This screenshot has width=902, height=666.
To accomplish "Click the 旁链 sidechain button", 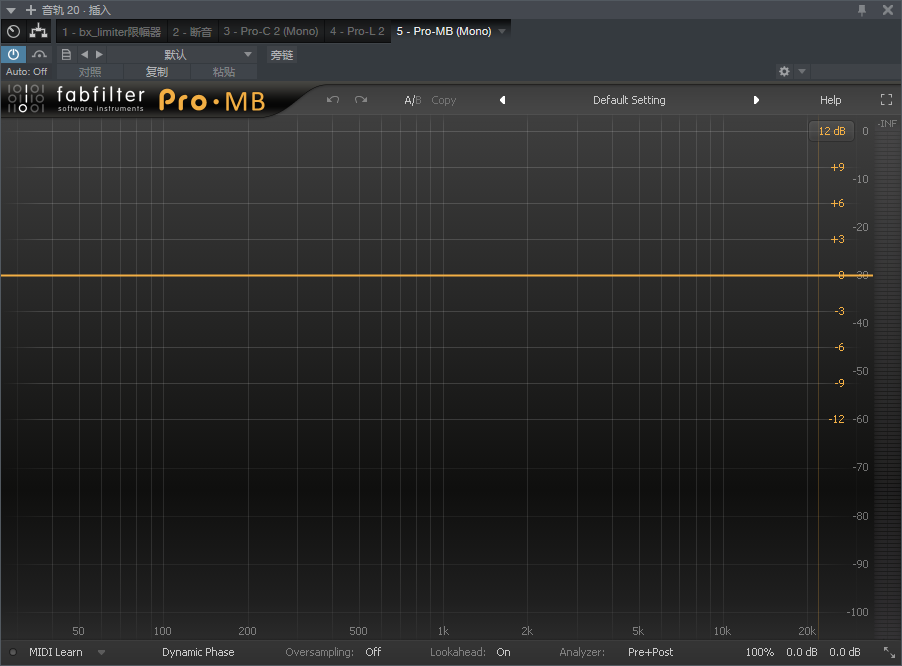I will click(282, 55).
